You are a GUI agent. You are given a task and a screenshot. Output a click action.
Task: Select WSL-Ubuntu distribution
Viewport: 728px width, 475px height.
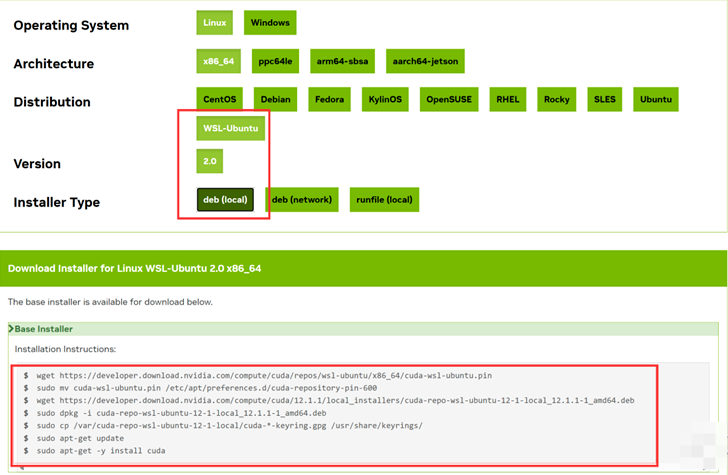pyautogui.click(x=231, y=128)
